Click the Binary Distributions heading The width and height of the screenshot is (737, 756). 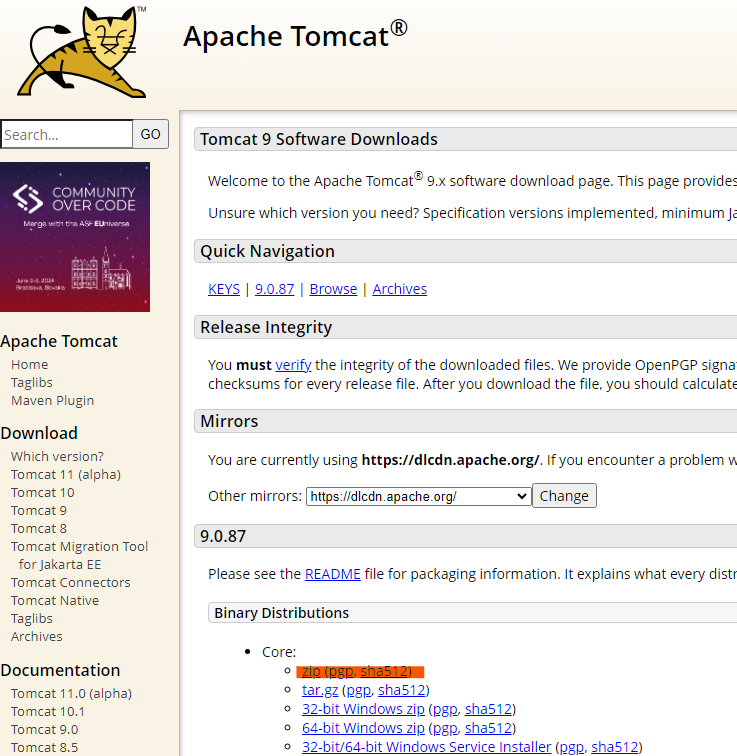[281, 613]
